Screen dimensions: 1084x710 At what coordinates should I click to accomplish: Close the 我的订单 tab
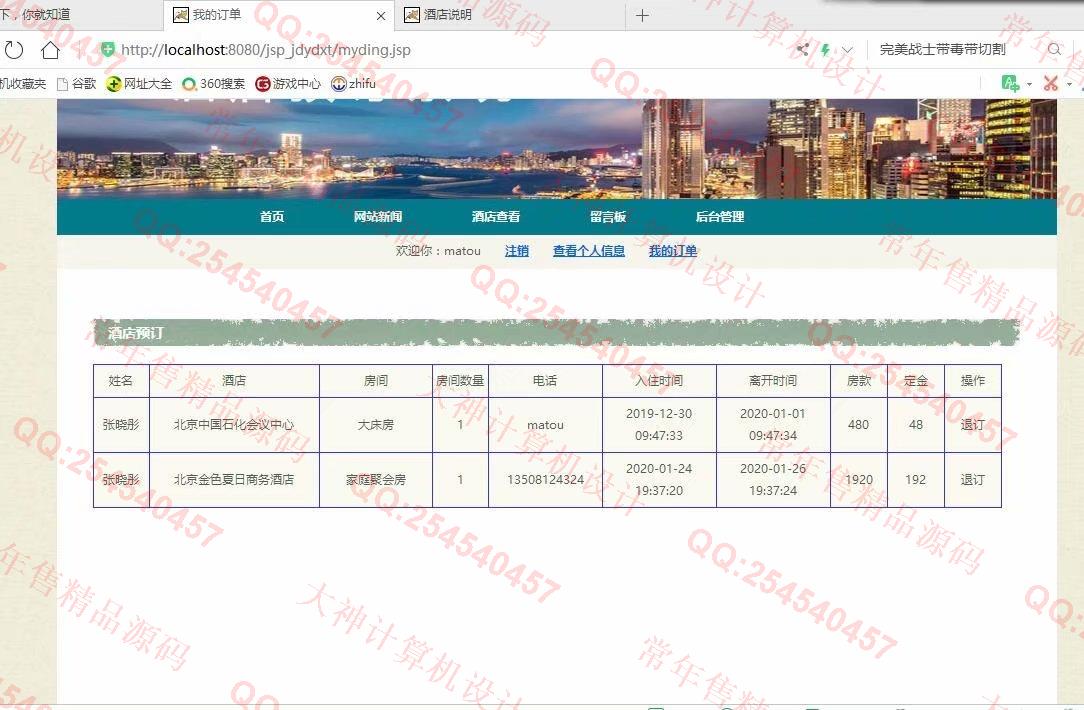381,16
